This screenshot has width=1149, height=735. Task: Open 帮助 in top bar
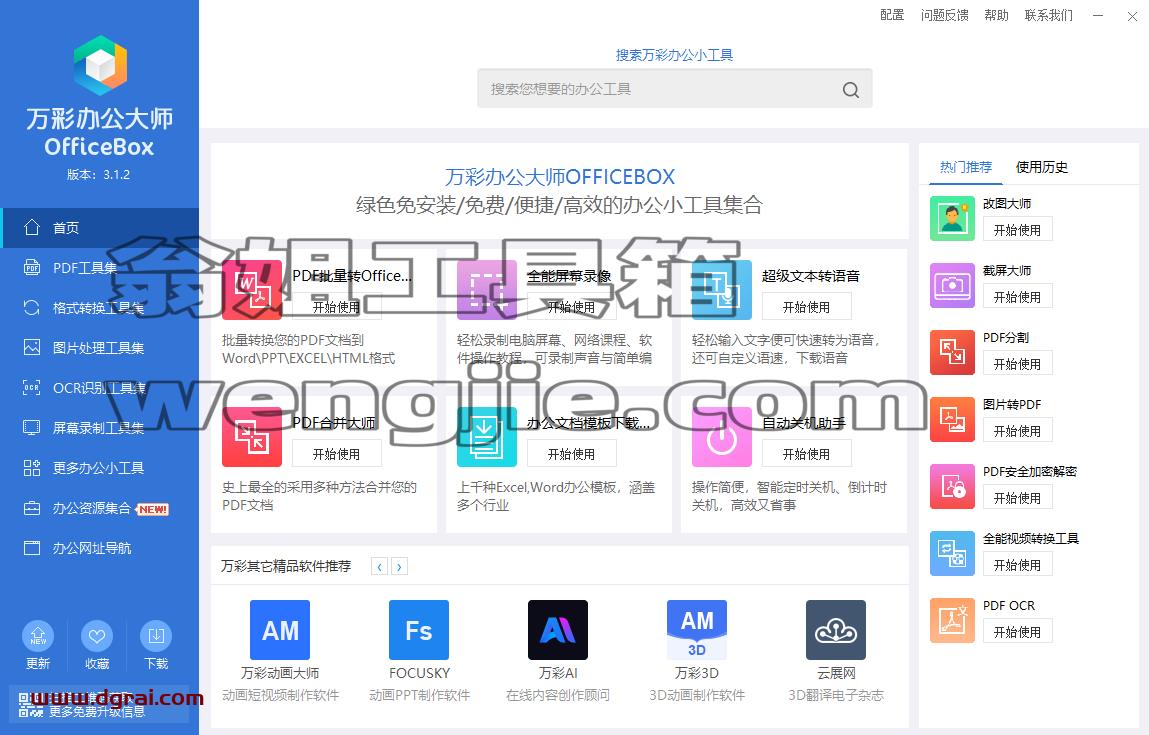[x=996, y=15]
